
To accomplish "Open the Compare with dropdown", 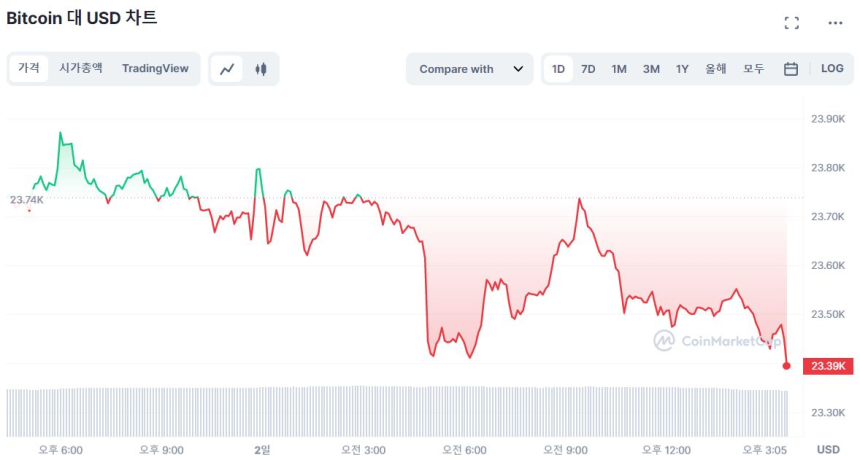I will [456, 69].
